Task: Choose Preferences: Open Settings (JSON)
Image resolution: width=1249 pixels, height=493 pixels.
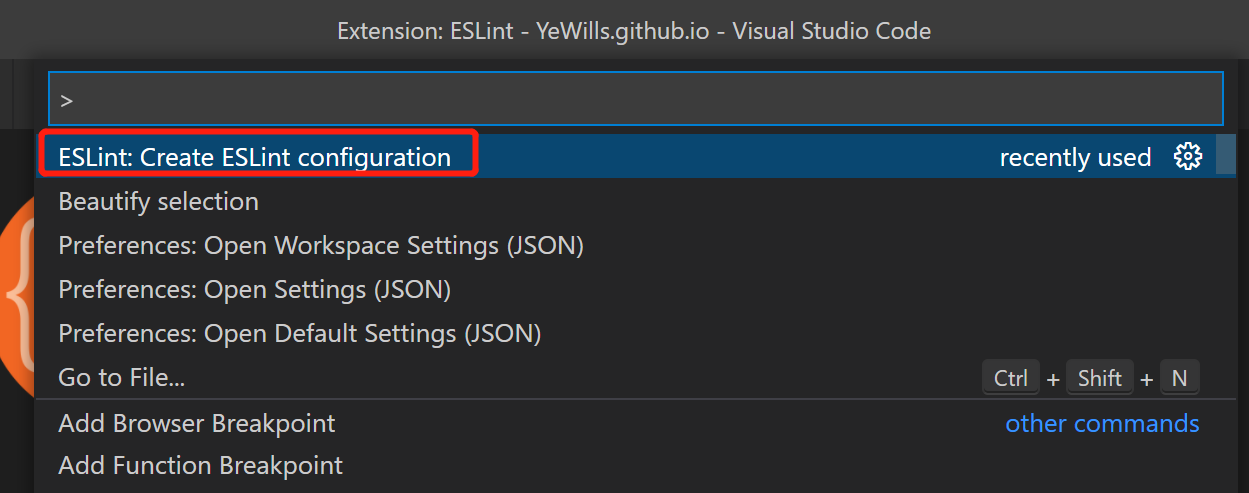Action: click(x=255, y=290)
